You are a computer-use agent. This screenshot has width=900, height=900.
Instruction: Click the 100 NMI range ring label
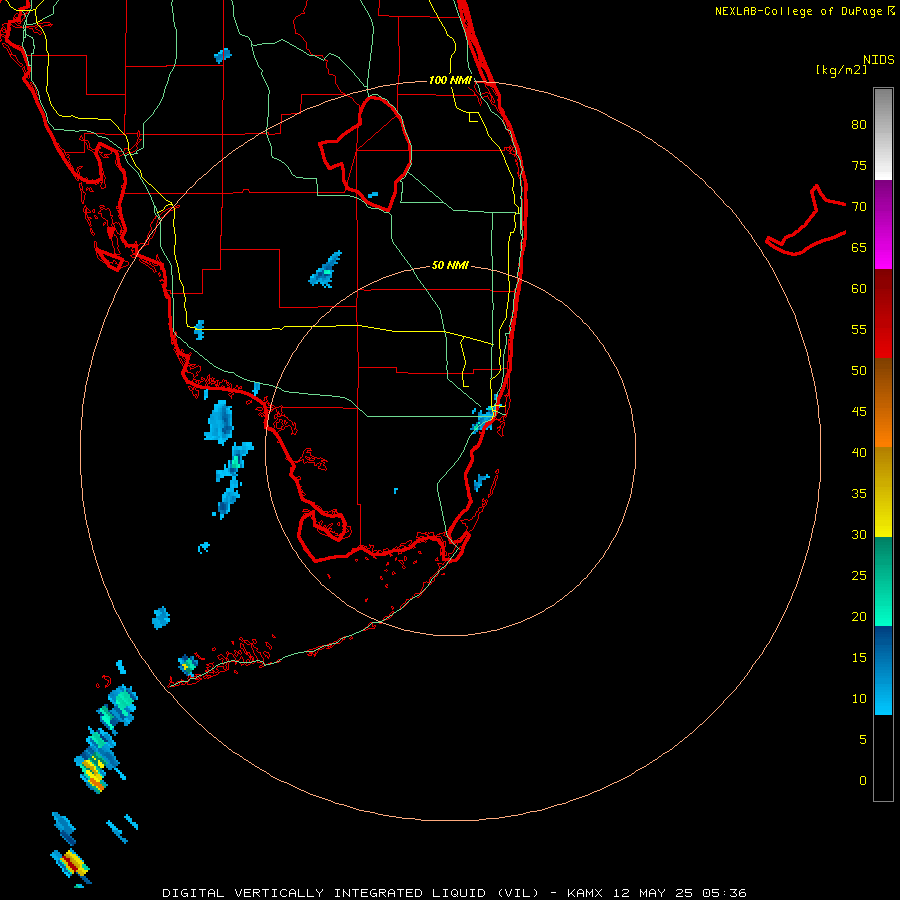tap(450, 80)
